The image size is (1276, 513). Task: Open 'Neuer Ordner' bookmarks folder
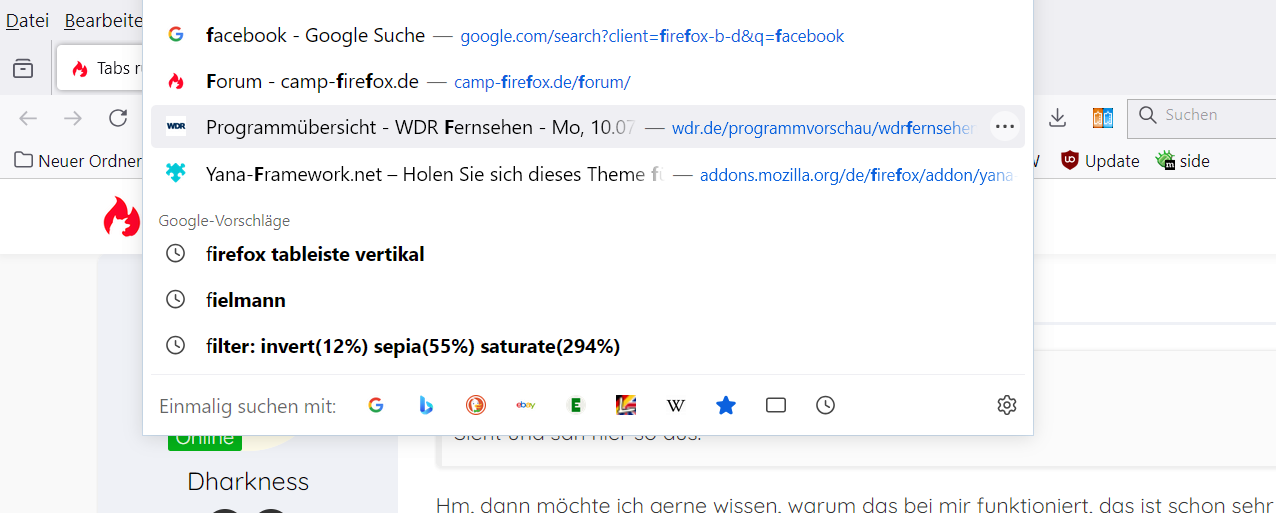point(78,160)
